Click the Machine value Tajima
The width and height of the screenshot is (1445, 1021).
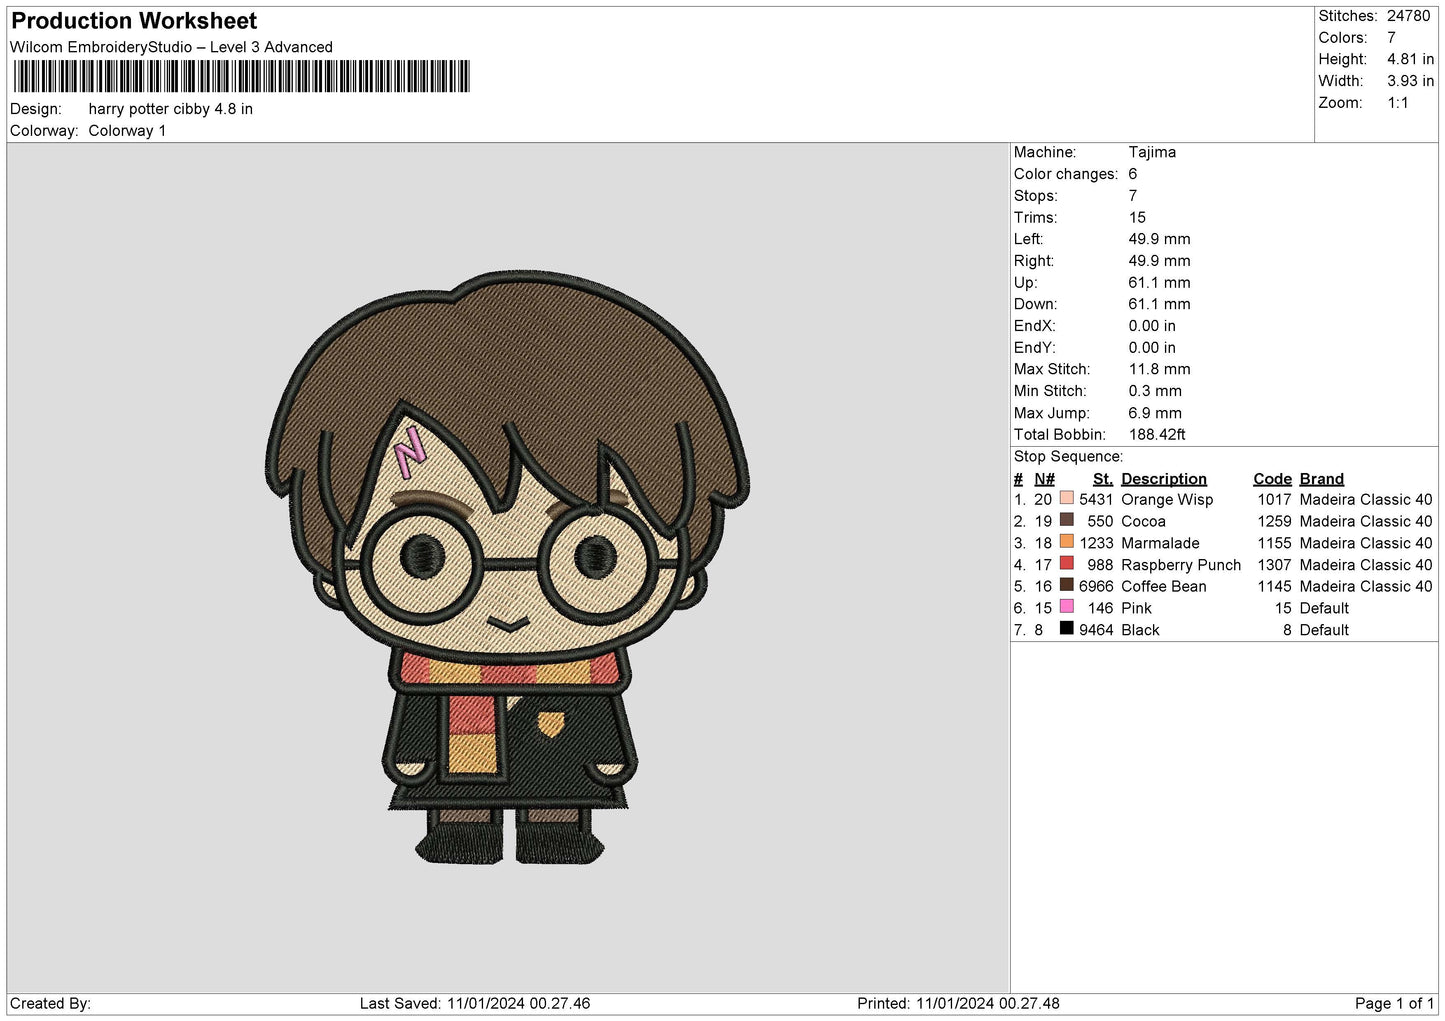point(1152,152)
